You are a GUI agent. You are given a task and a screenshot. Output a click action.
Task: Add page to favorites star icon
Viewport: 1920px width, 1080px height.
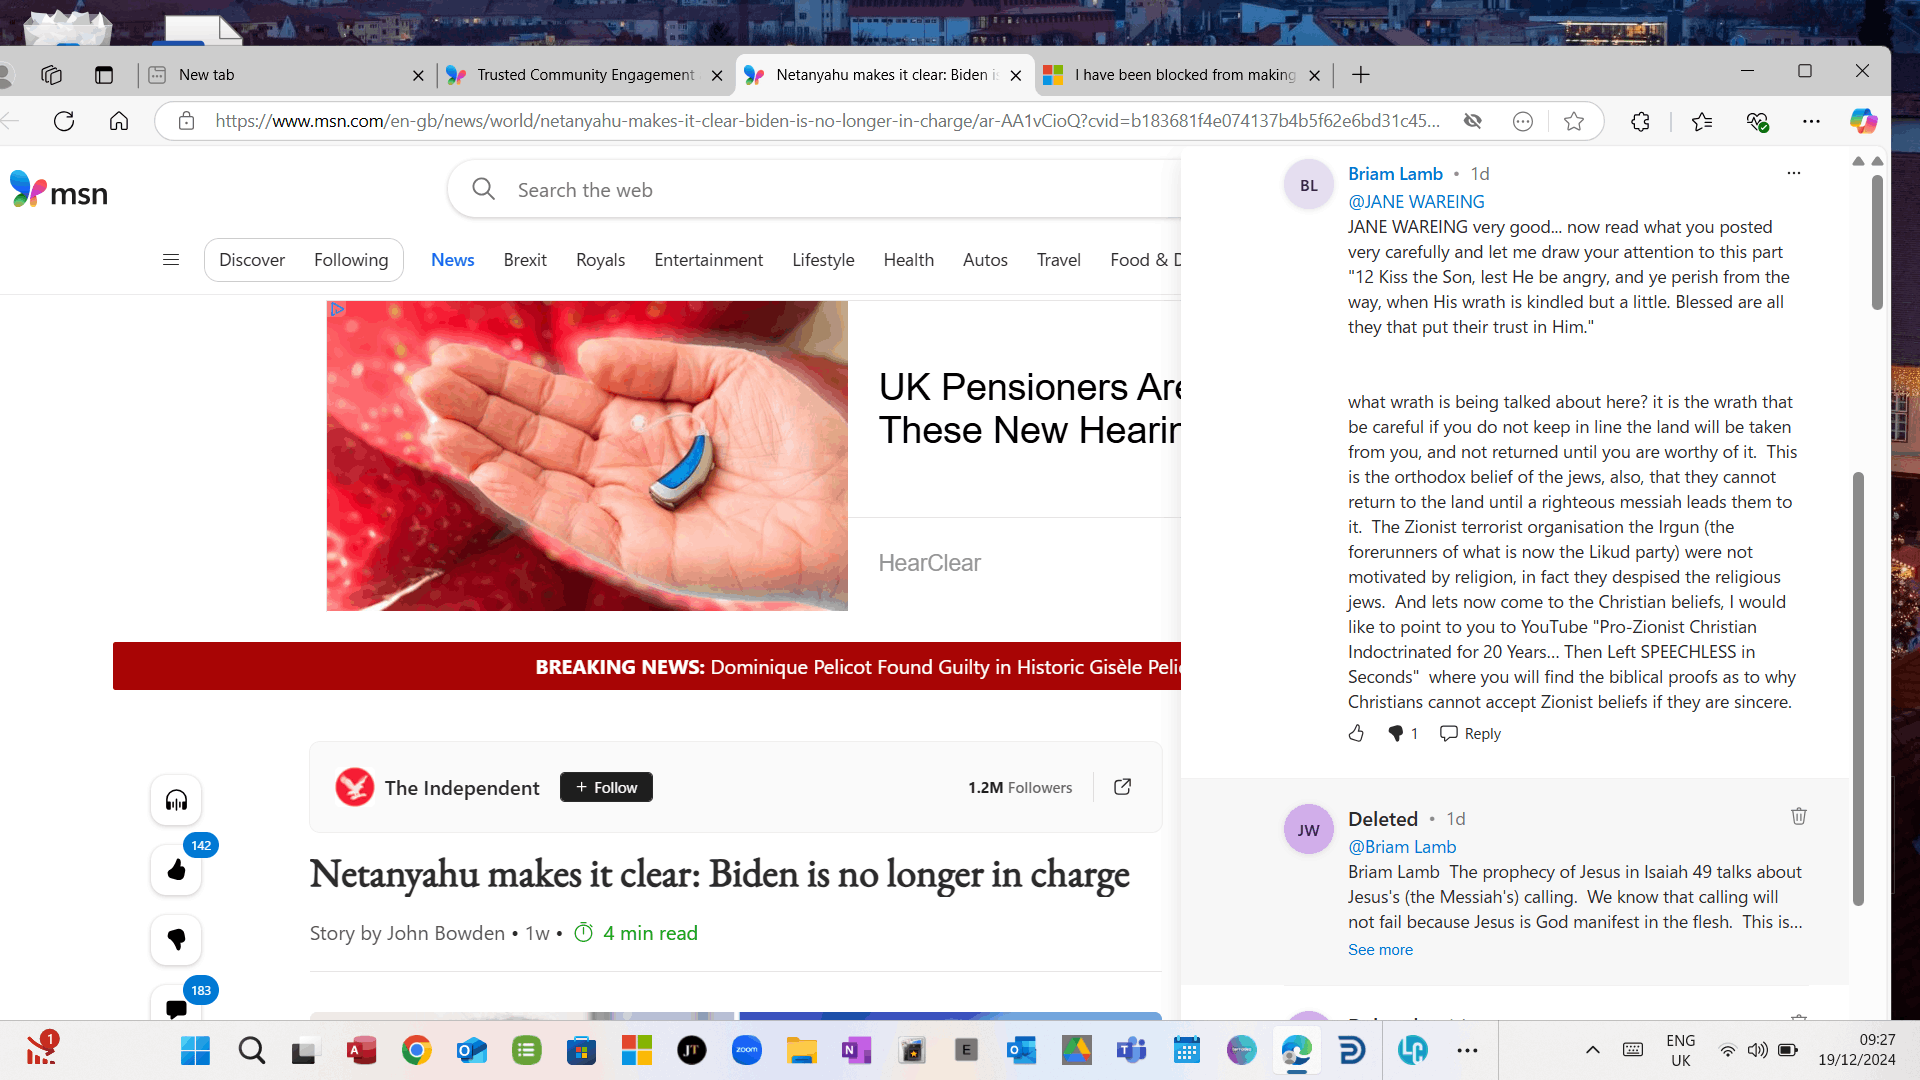tap(1573, 121)
